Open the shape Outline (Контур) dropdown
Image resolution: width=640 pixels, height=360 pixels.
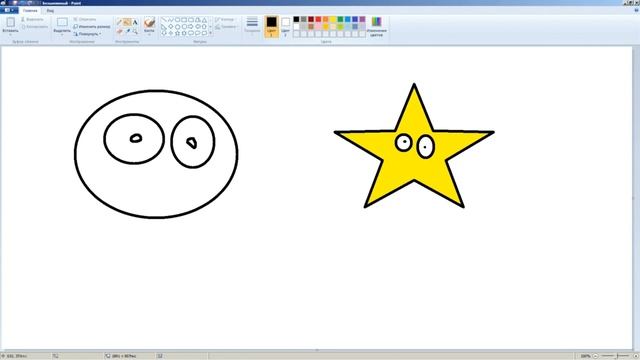coord(225,19)
